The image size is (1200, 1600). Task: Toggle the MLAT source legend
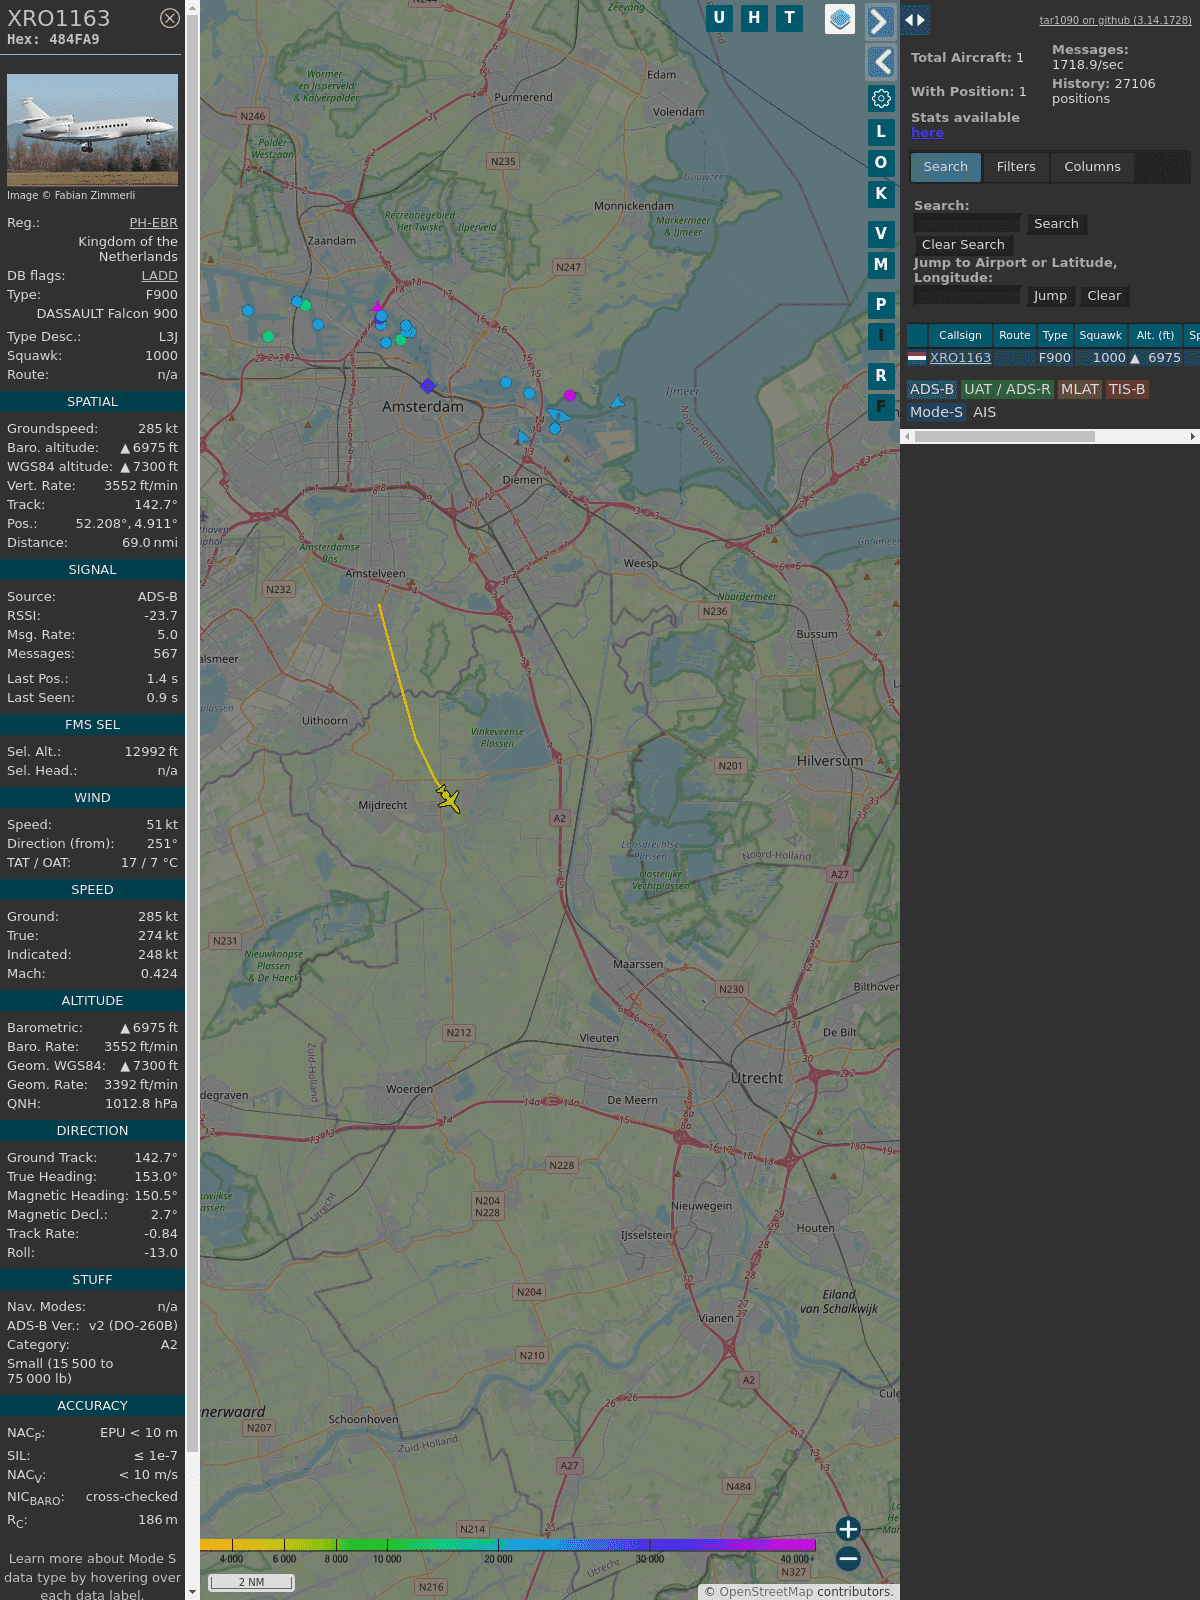1080,389
